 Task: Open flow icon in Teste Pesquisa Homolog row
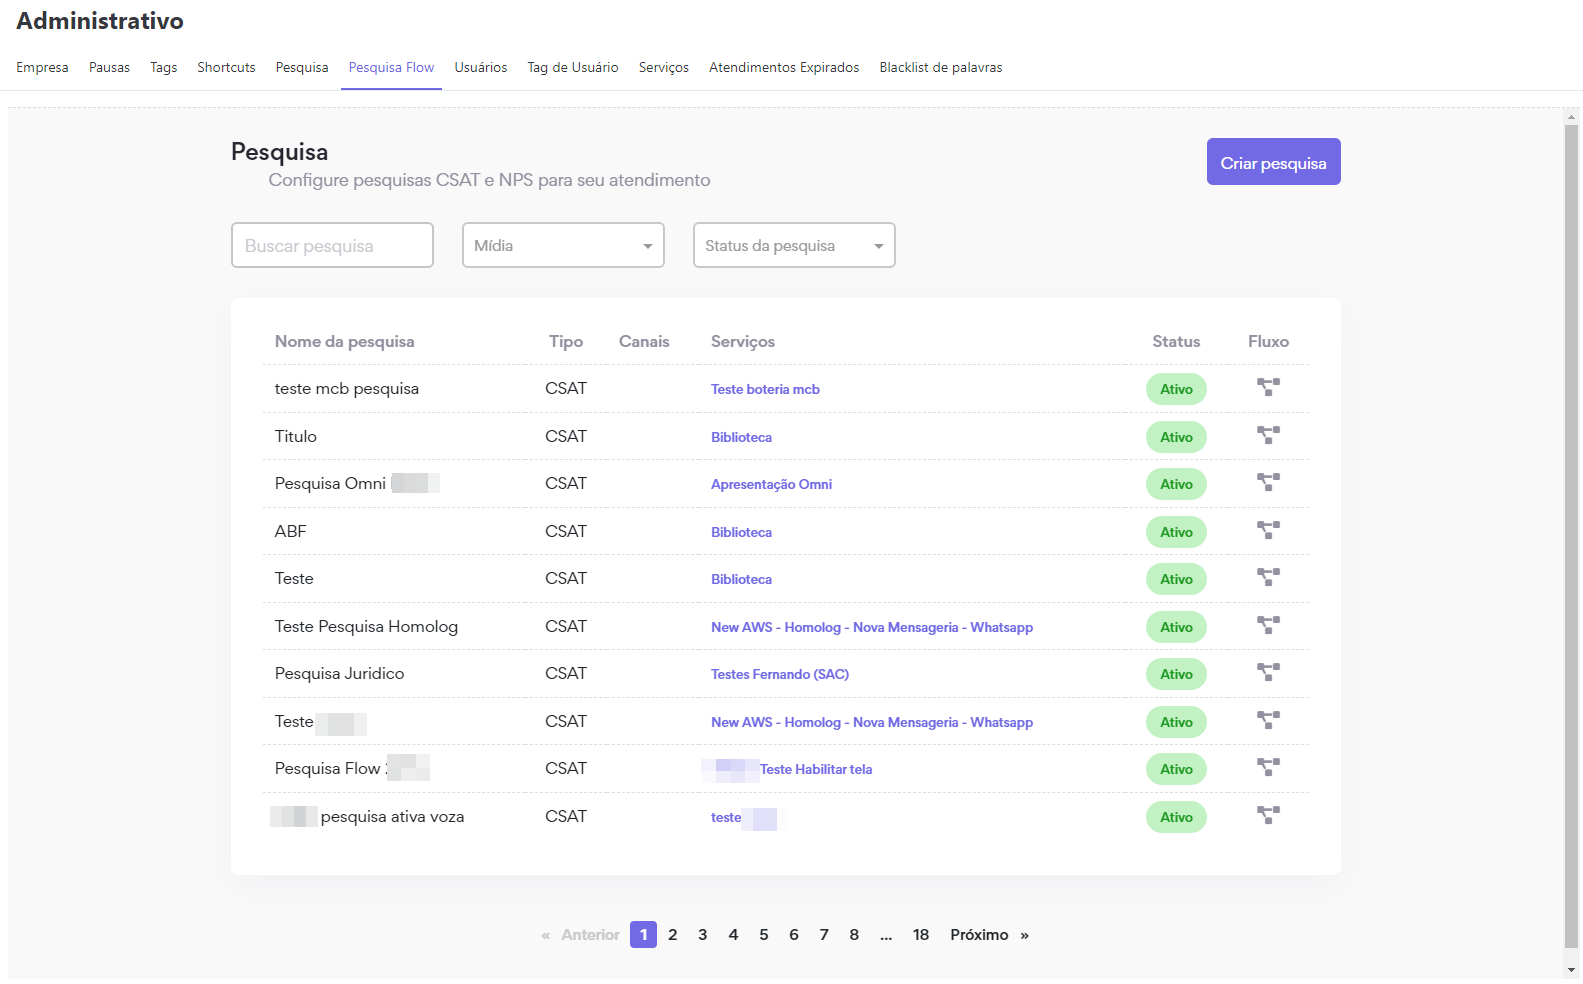1268,626
